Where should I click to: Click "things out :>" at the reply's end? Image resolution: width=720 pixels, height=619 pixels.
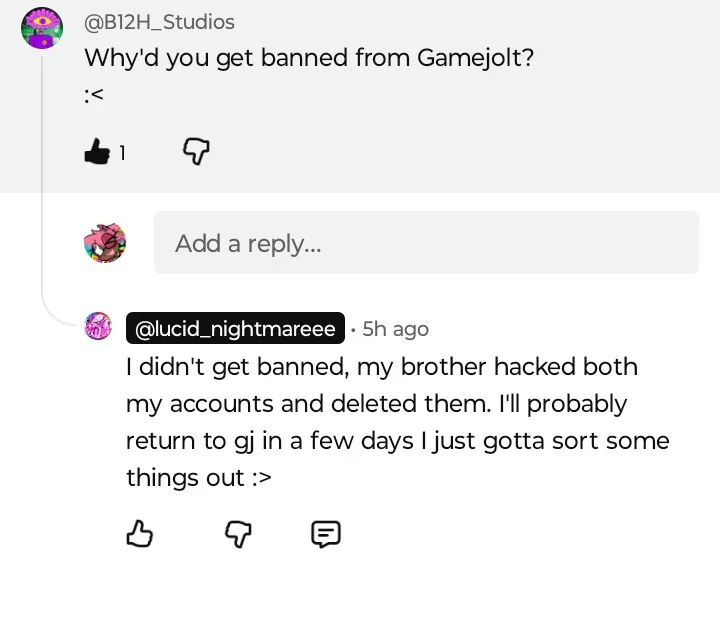(x=198, y=478)
